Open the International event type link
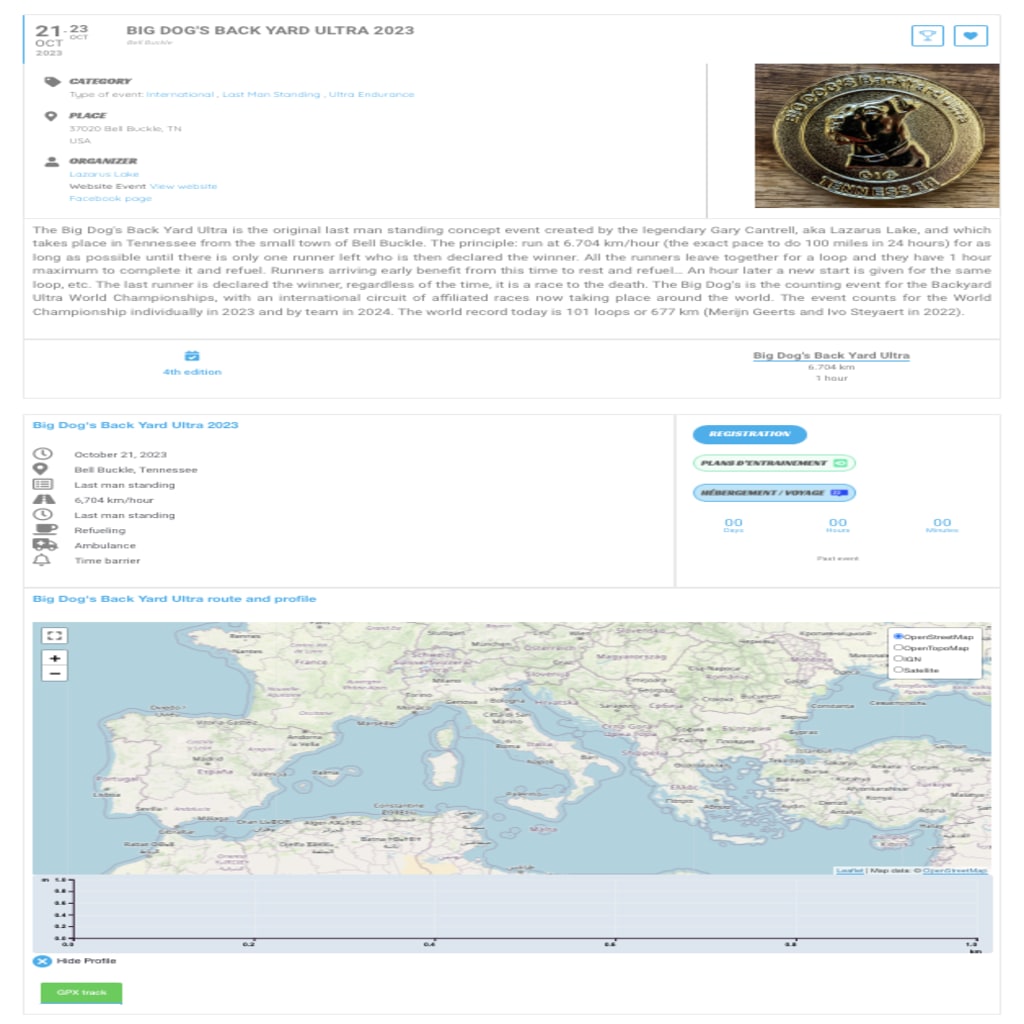Viewport: 1024px width, 1024px height. click(x=180, y=95)
